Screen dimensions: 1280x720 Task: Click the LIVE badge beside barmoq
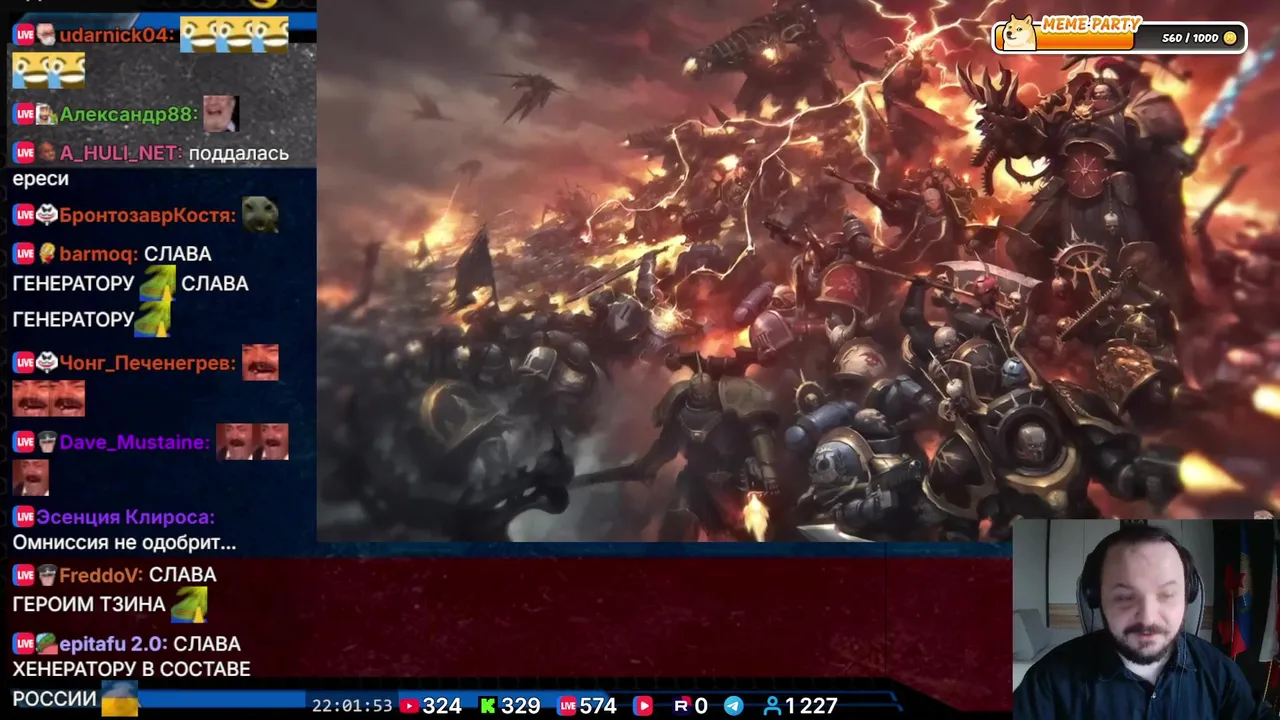tap(24, 254)
